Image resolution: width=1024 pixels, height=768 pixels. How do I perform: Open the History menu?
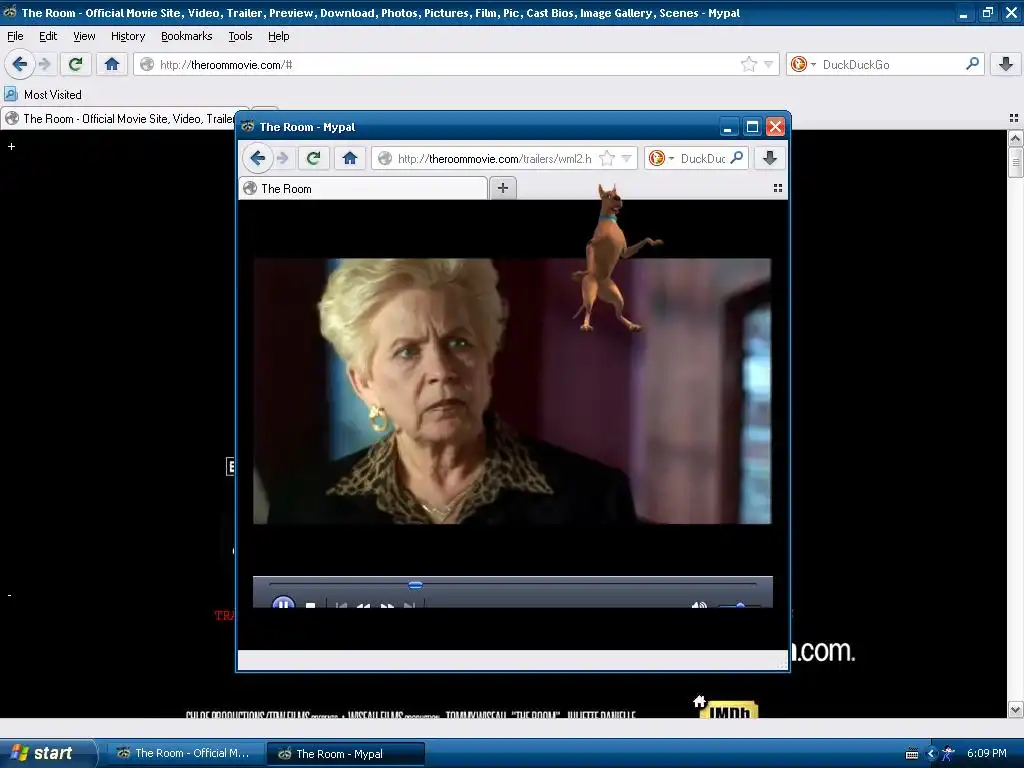click(128, 36)
